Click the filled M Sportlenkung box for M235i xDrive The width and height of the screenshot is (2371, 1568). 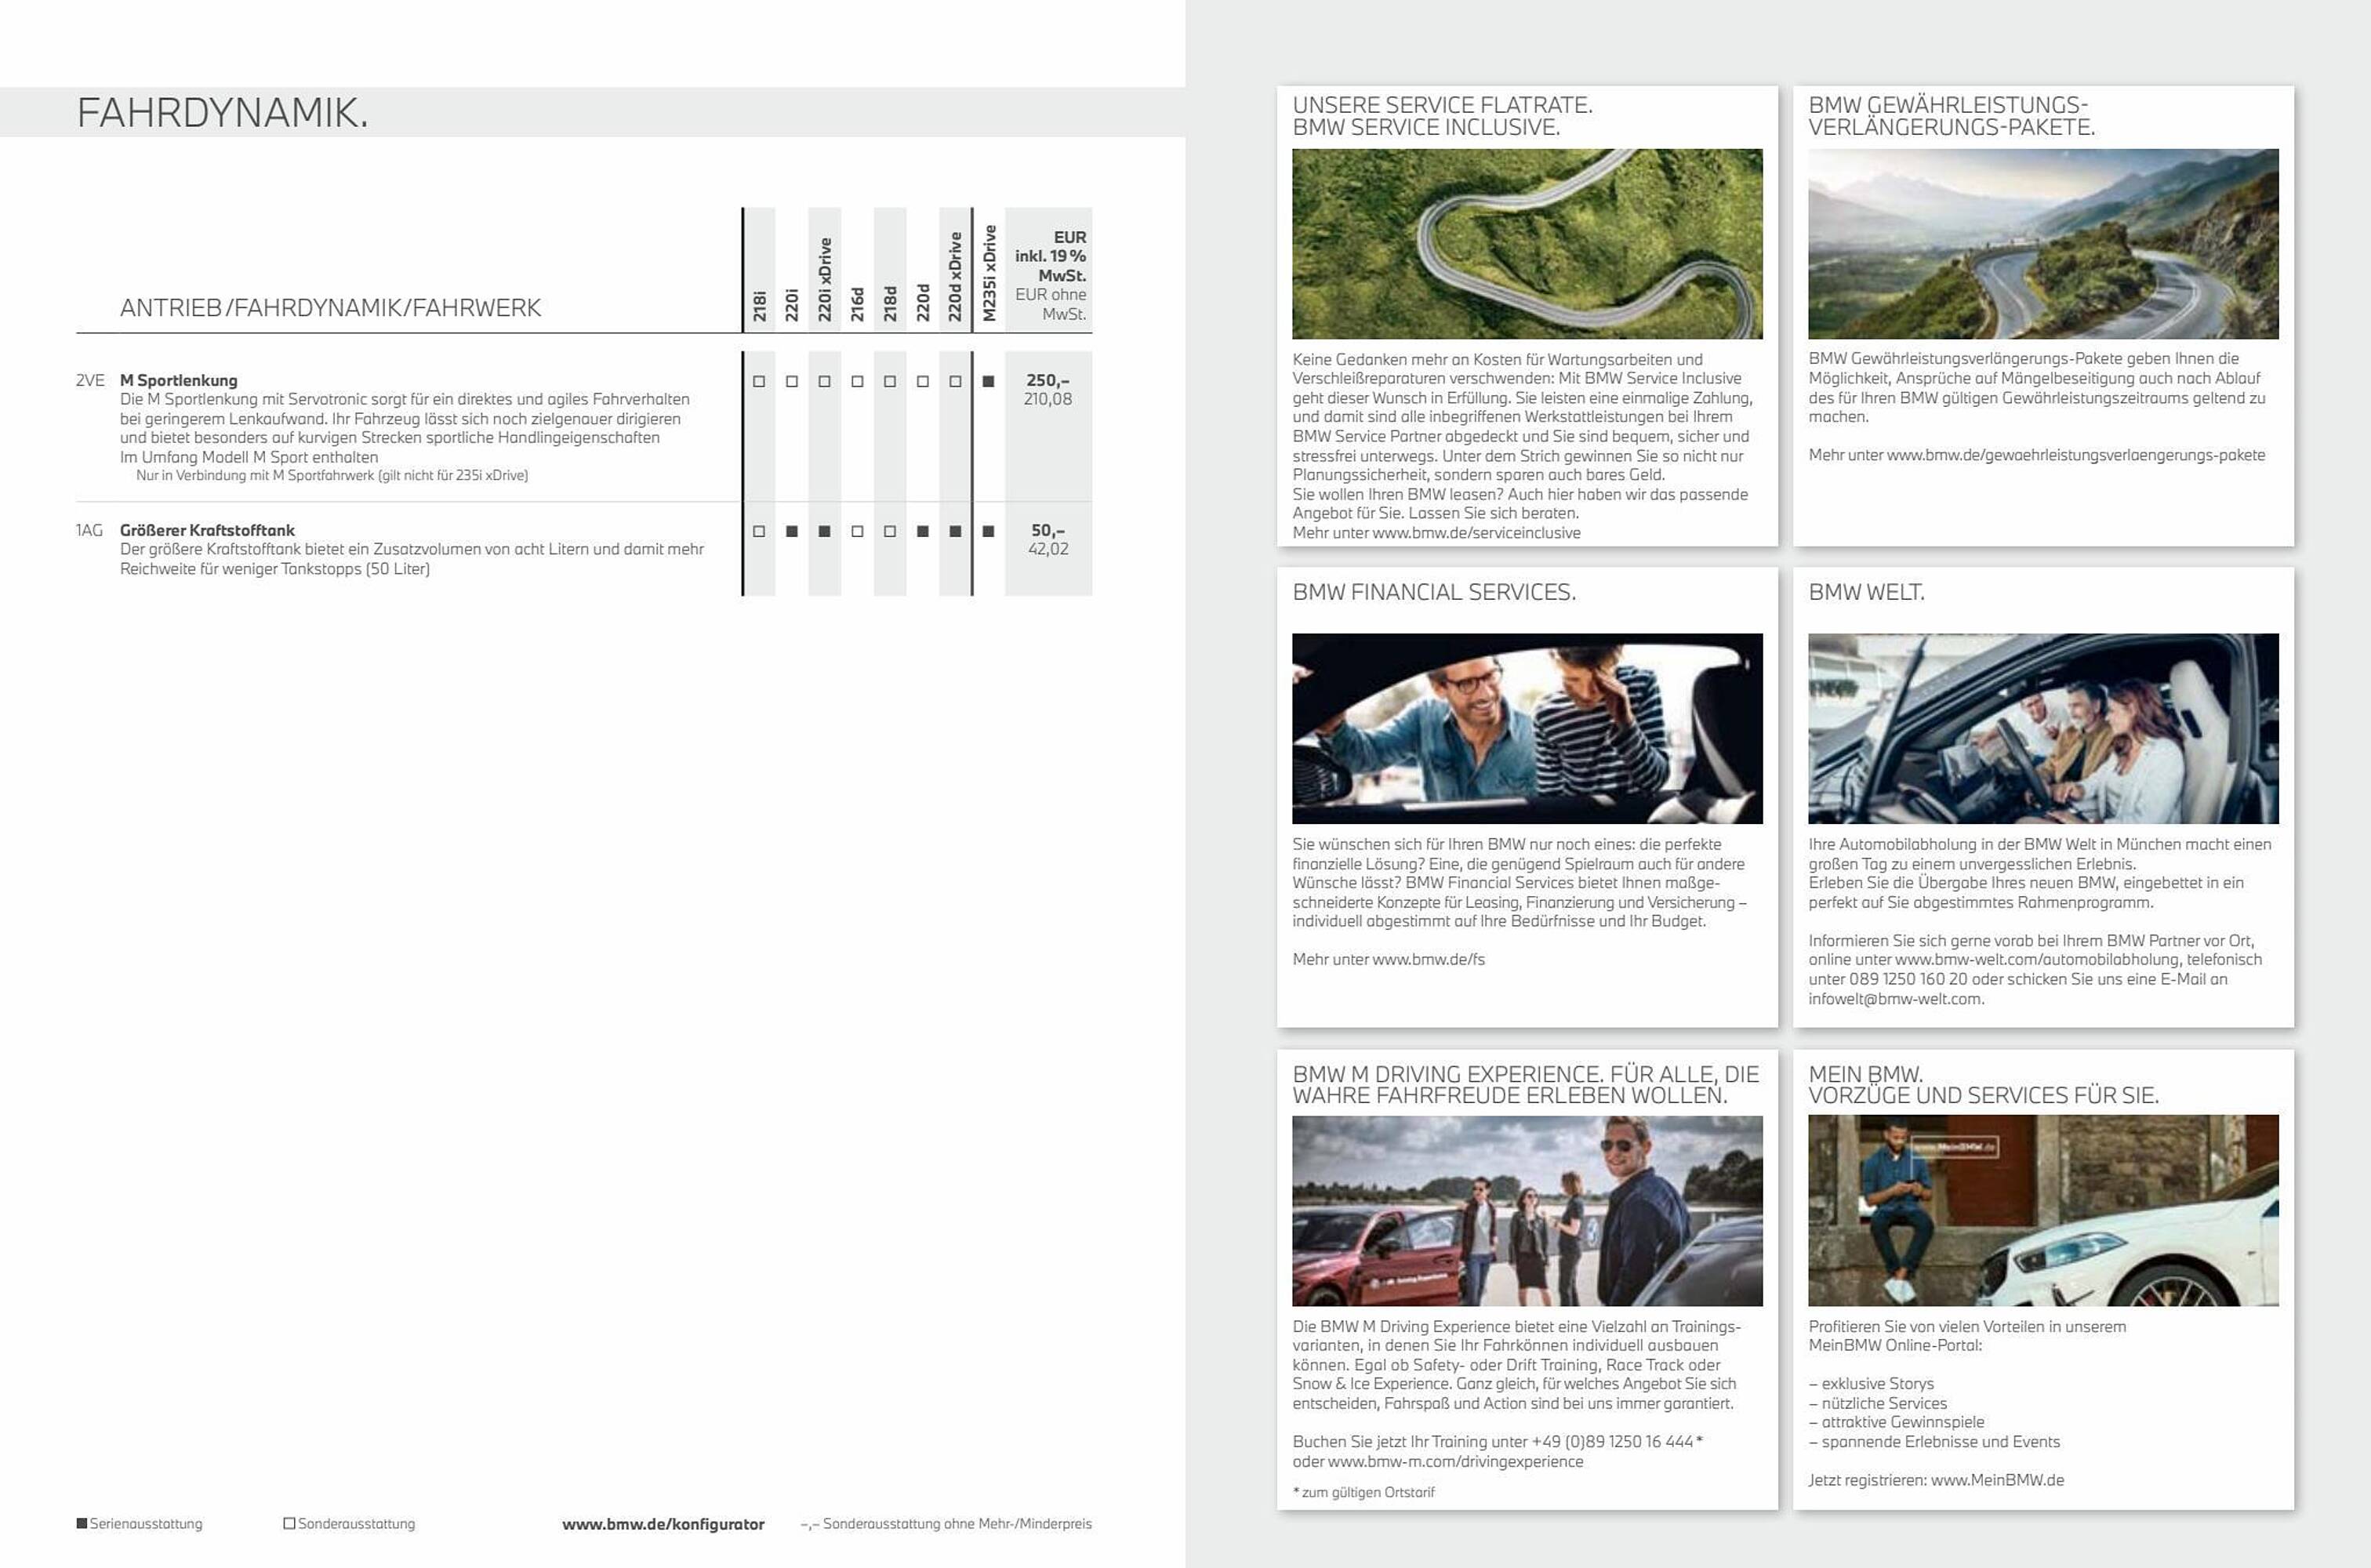coord(988,381)
